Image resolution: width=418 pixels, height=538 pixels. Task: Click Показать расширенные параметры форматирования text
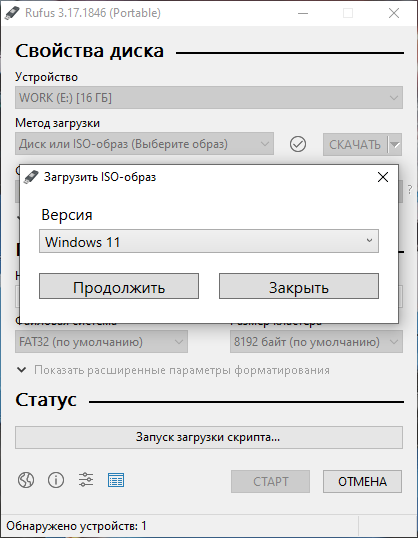182,370
